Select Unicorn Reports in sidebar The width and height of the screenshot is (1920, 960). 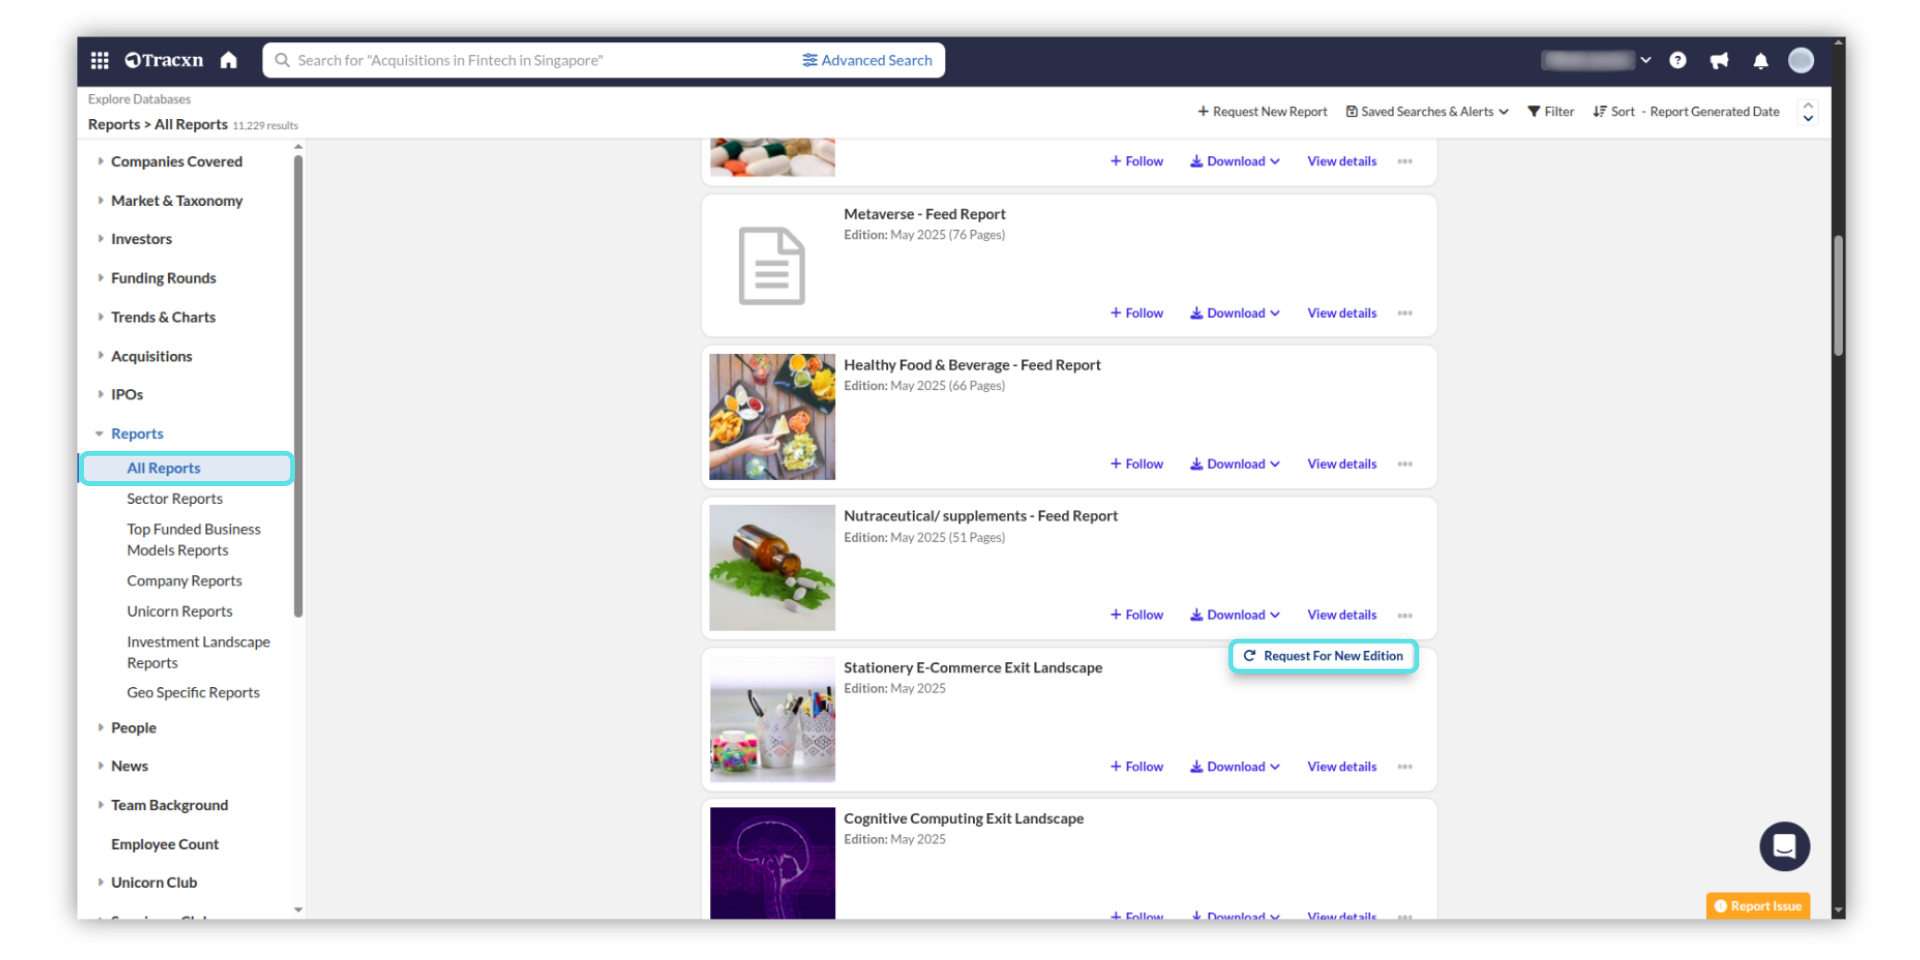click(179, 611)
